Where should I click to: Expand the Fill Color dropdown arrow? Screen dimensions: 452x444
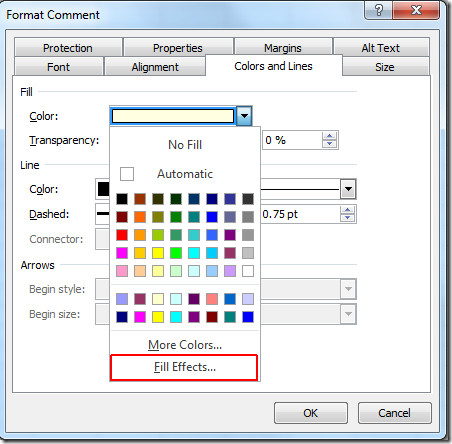pyautogui.click(x=244, y=116)
